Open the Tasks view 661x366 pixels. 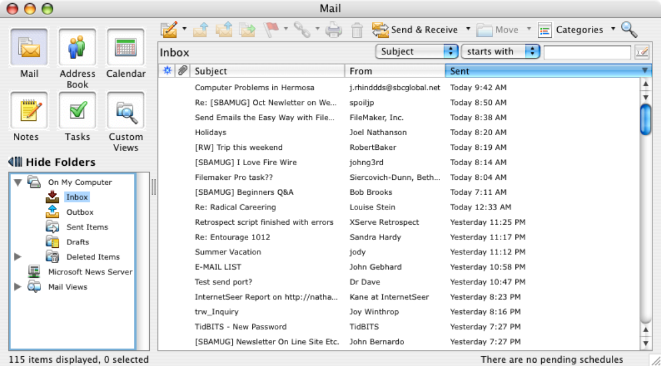coord(77,116)
